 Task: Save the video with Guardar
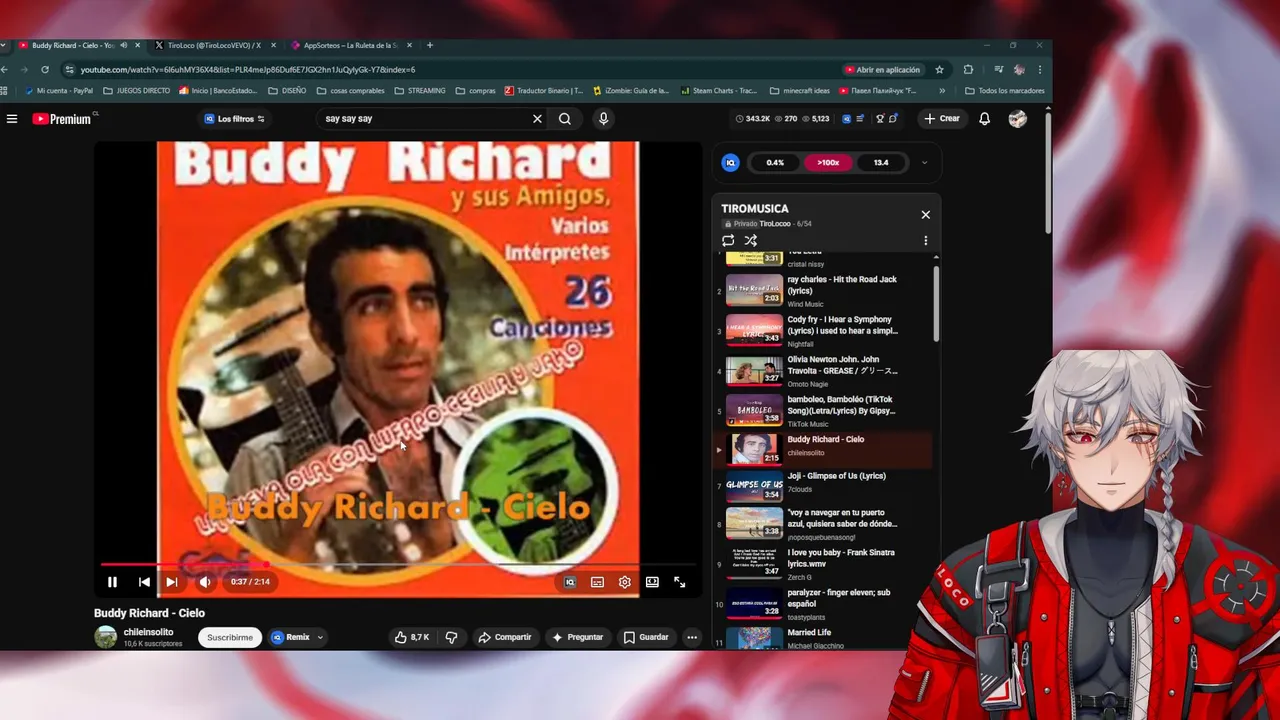click(646, 637)
